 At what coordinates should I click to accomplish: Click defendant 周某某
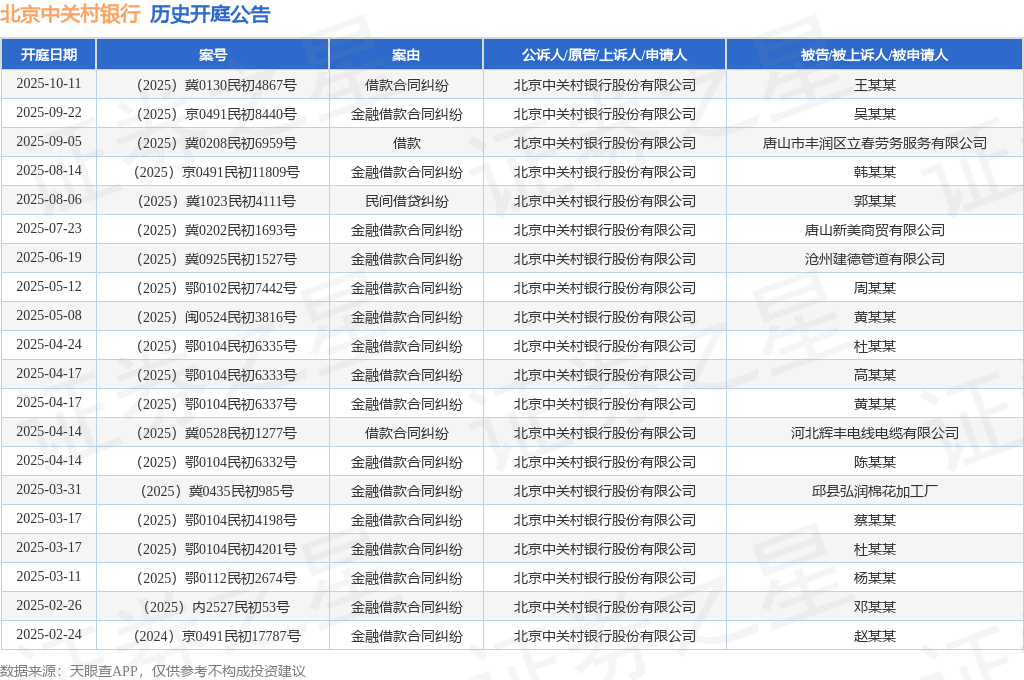pos(874,288)
